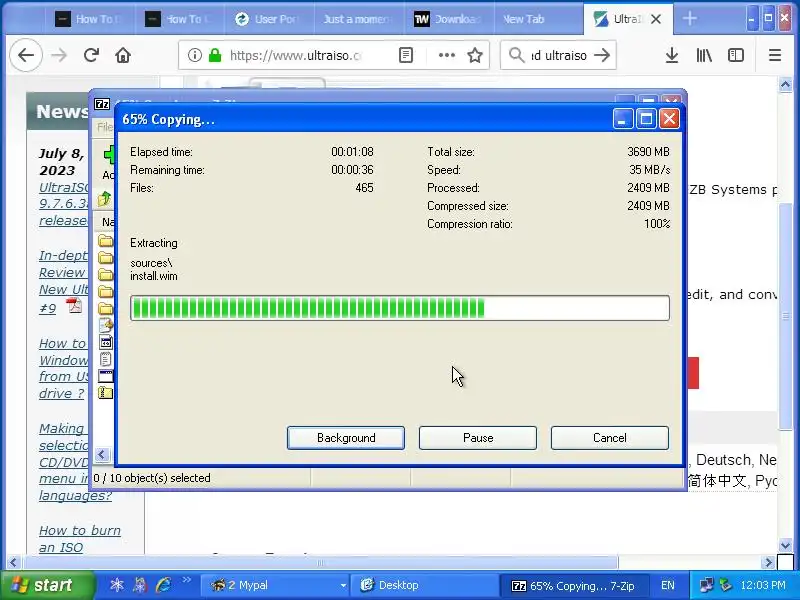This screenshot has width=800, height=600.
Task: Open the PDF icon next to #9
Action: [x=74, y=306]
